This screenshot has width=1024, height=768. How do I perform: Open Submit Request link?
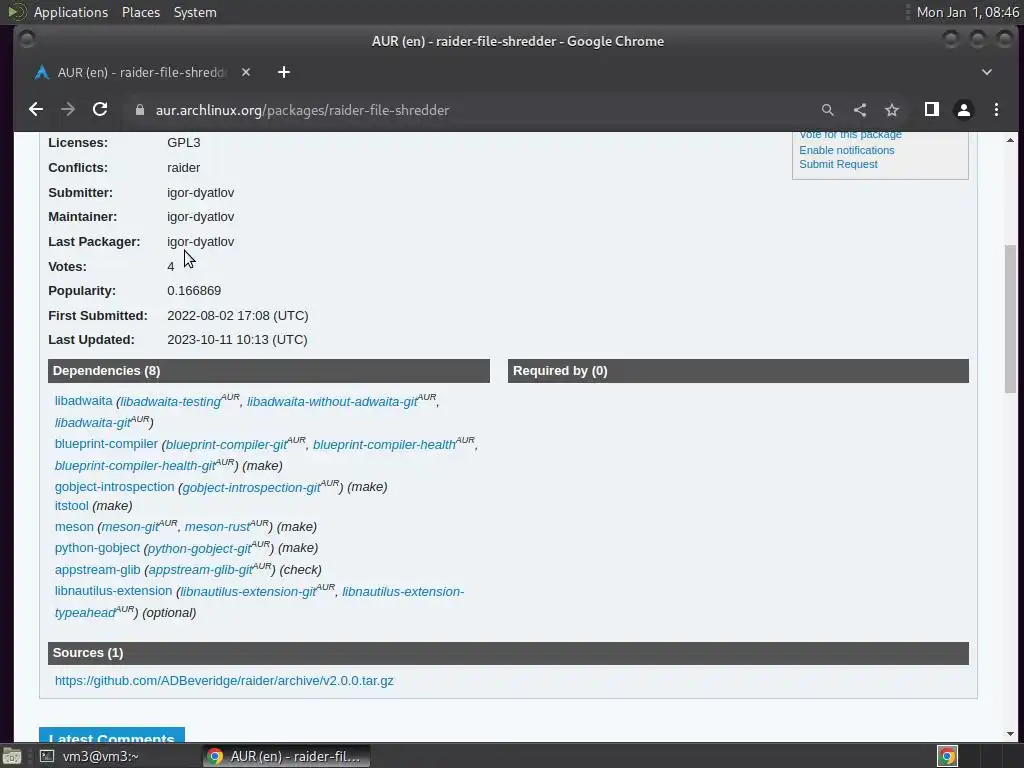point(838,164)
